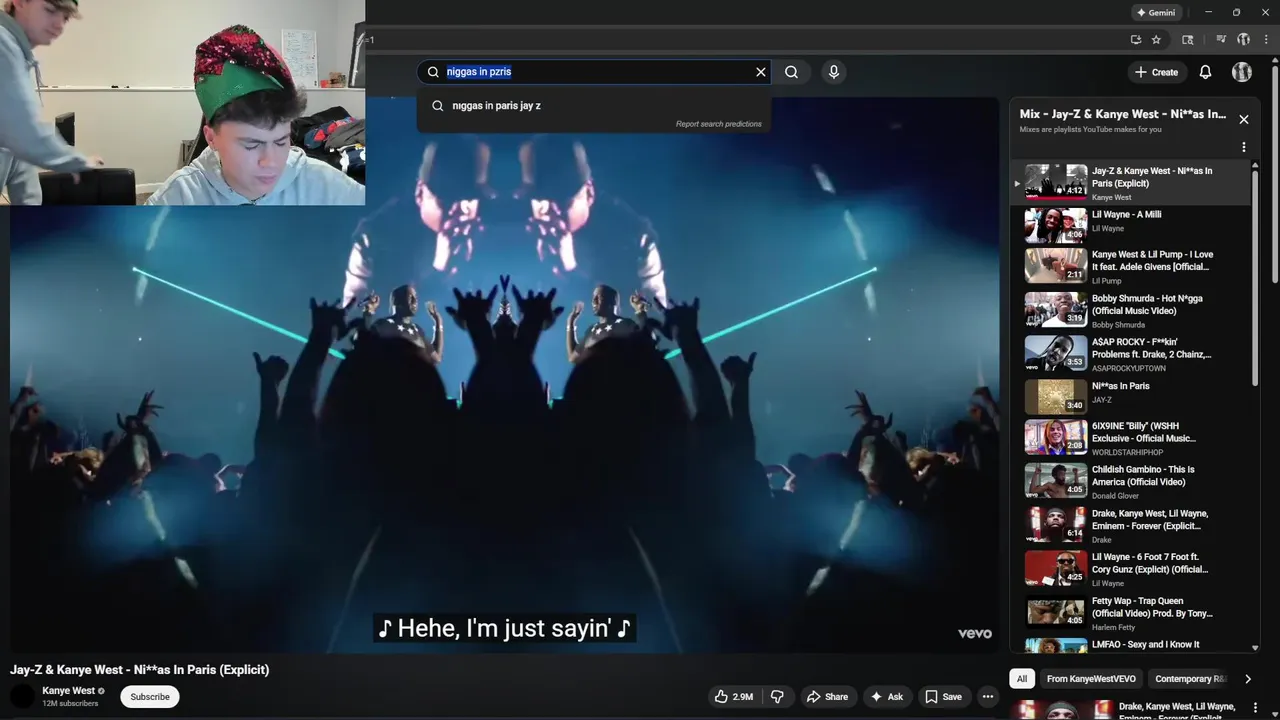Screen dimensions: 1280x720
Task: Click the vevo logo on video
Action: [975, 633]
